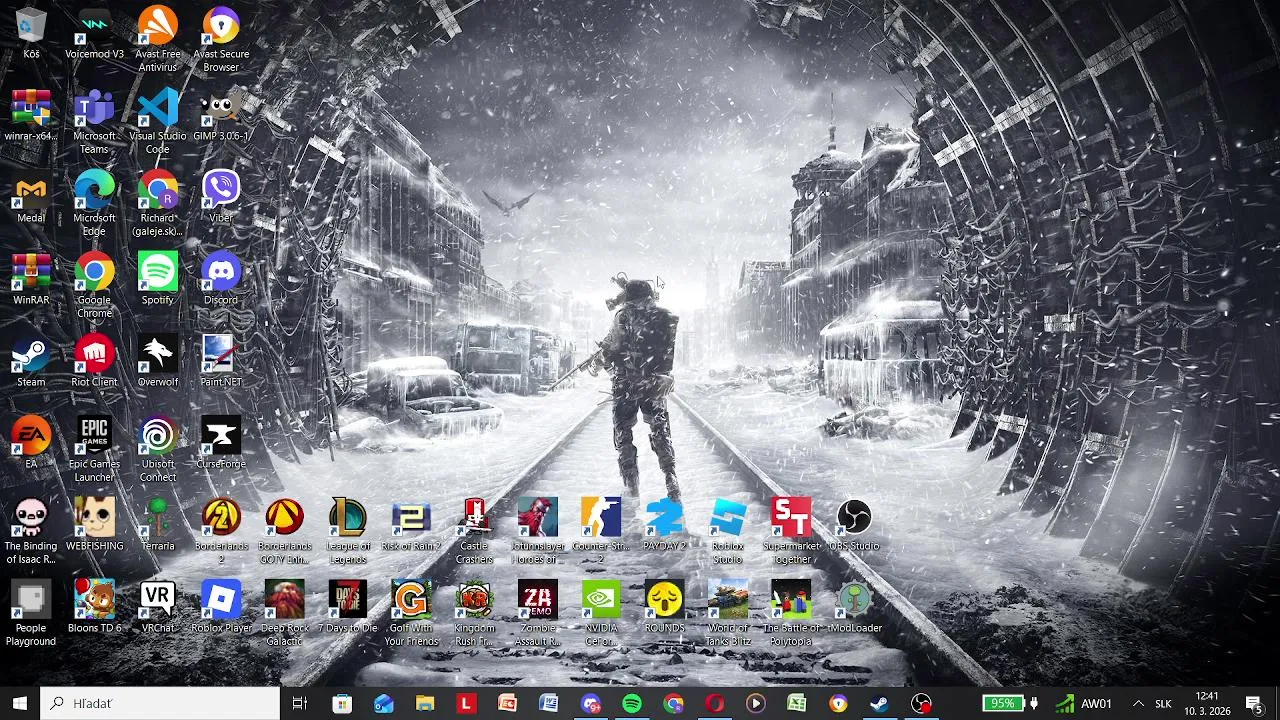Launch Terraria from the desktop

(x=157, y=525)
